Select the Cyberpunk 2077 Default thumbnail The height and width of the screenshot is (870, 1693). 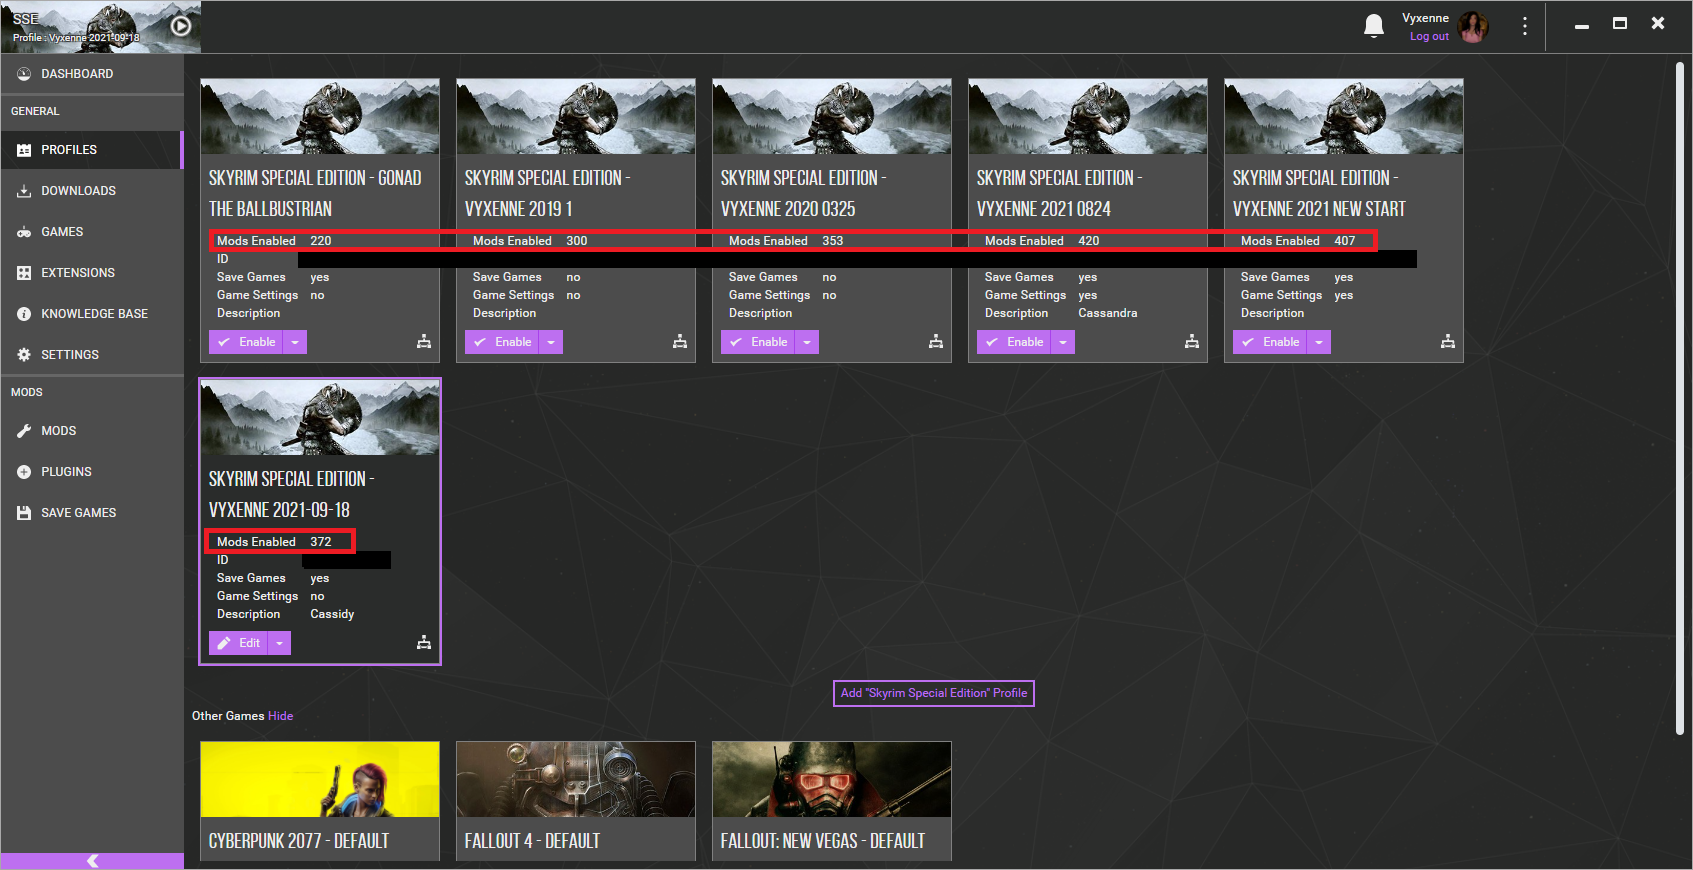(320, 779)
